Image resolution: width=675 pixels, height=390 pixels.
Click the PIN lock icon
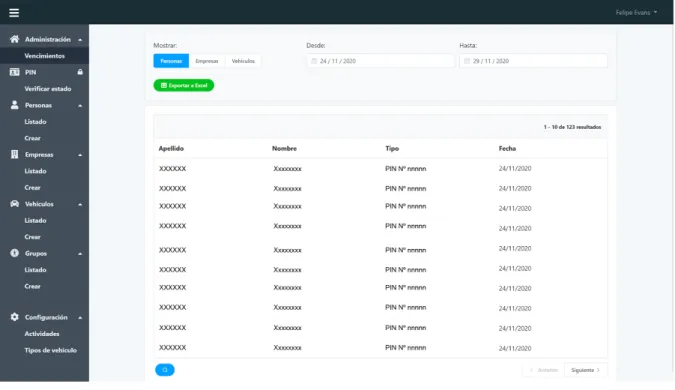pyautogui.click(x=80, y=72)
